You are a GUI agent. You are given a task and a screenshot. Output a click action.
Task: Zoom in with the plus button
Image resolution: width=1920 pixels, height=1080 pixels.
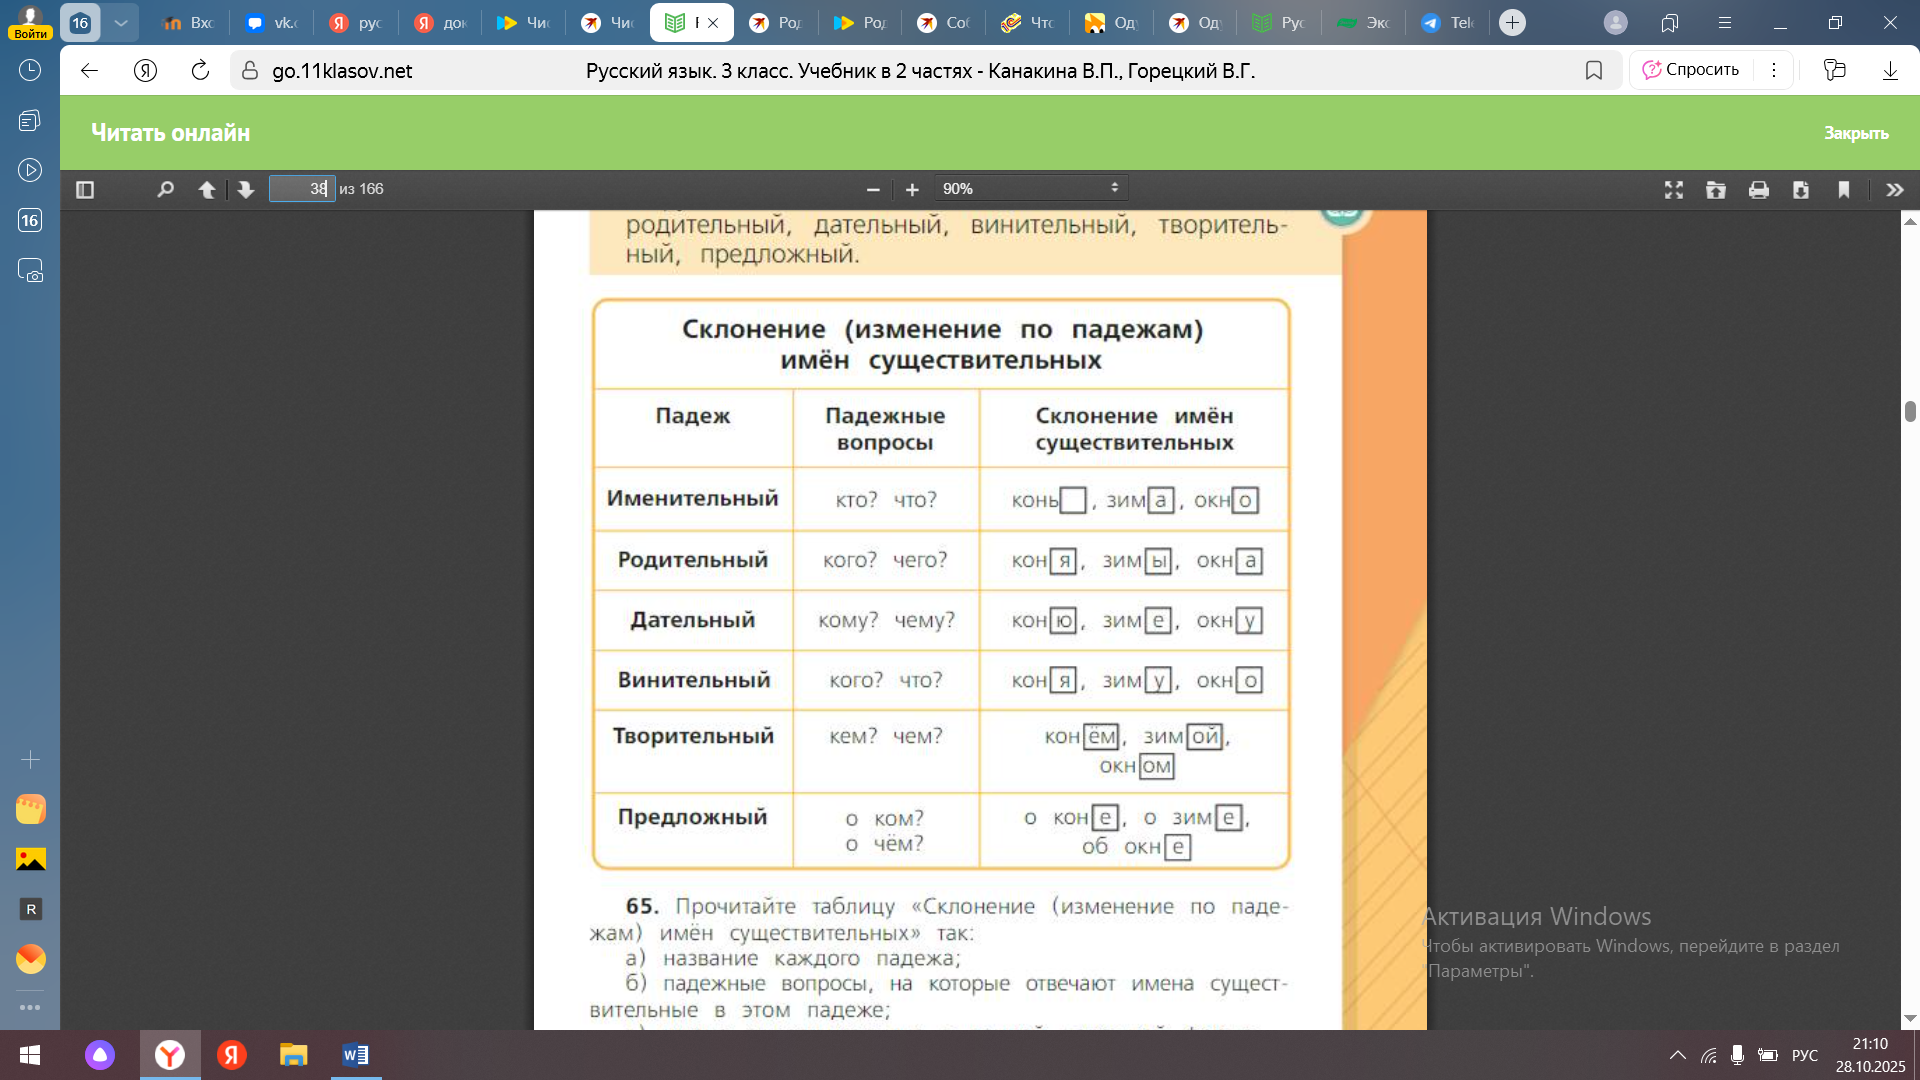(912, 189)
